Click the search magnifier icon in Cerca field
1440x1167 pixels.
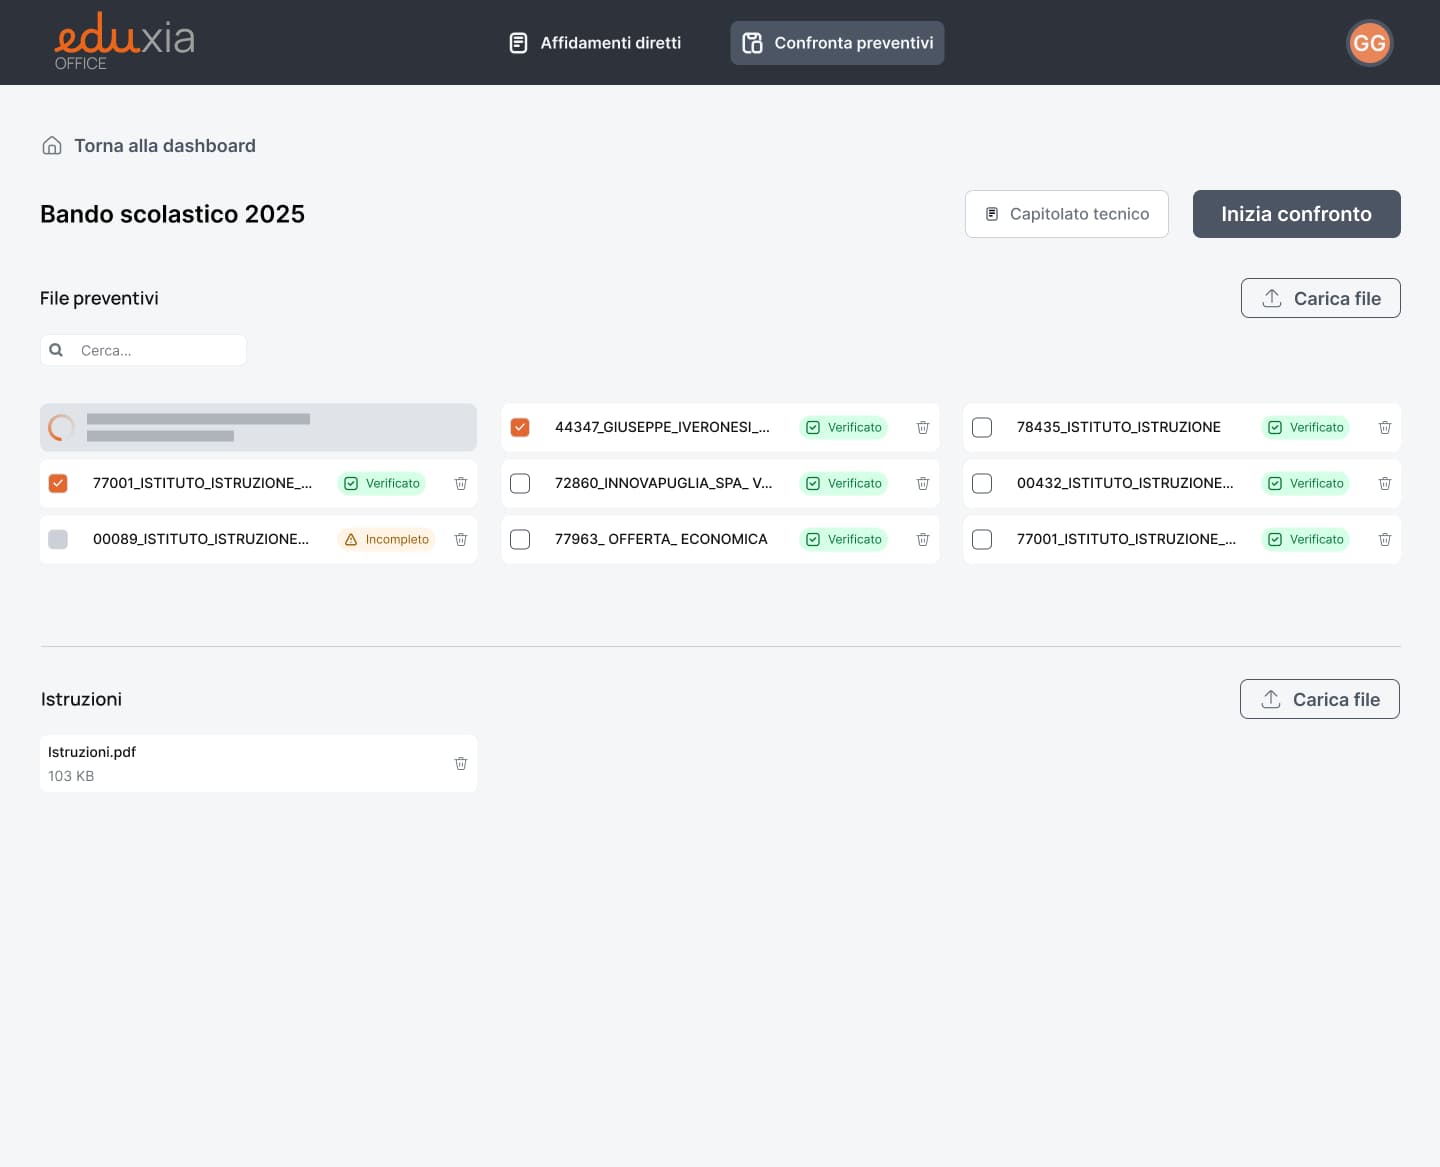pos(57,350)
